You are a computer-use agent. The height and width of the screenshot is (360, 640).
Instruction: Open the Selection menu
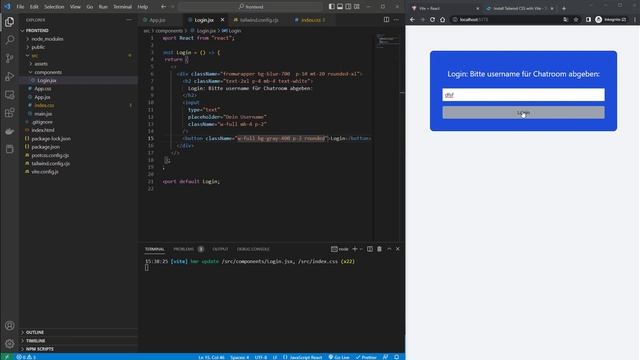tap(54, 7)
